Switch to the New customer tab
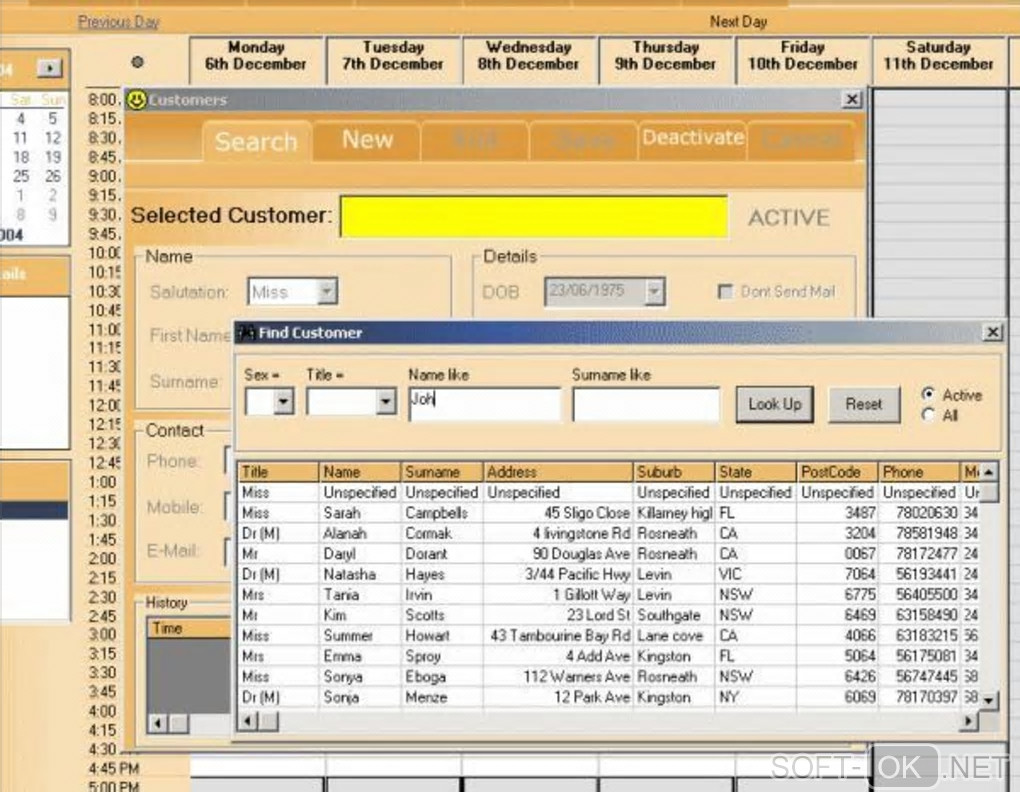 pos(367,140)
